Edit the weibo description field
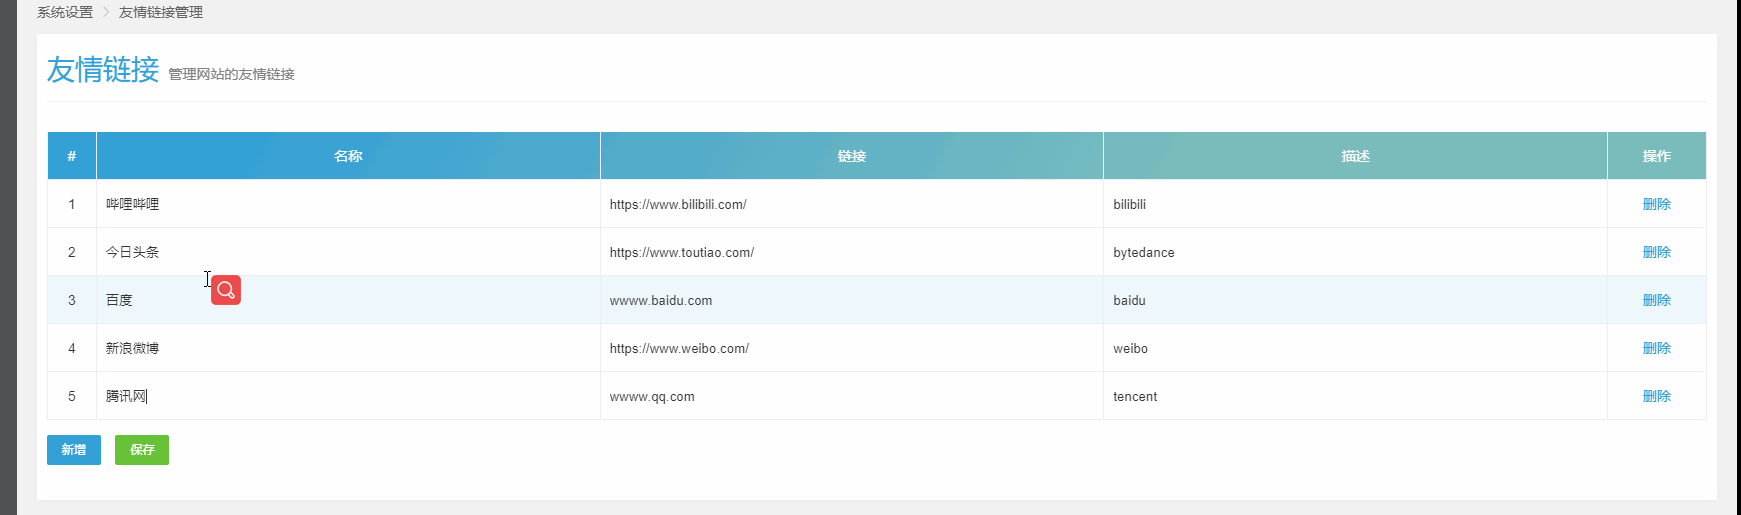The image size is (1741, 515). click(1355, 348)
